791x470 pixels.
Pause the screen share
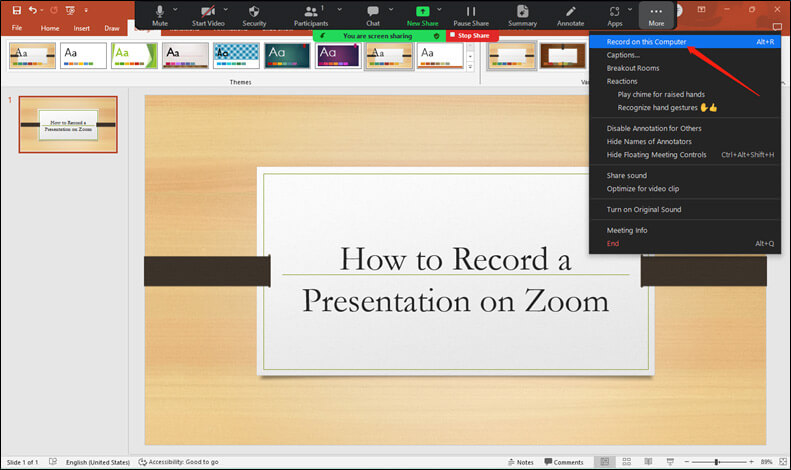coord(471,15)
